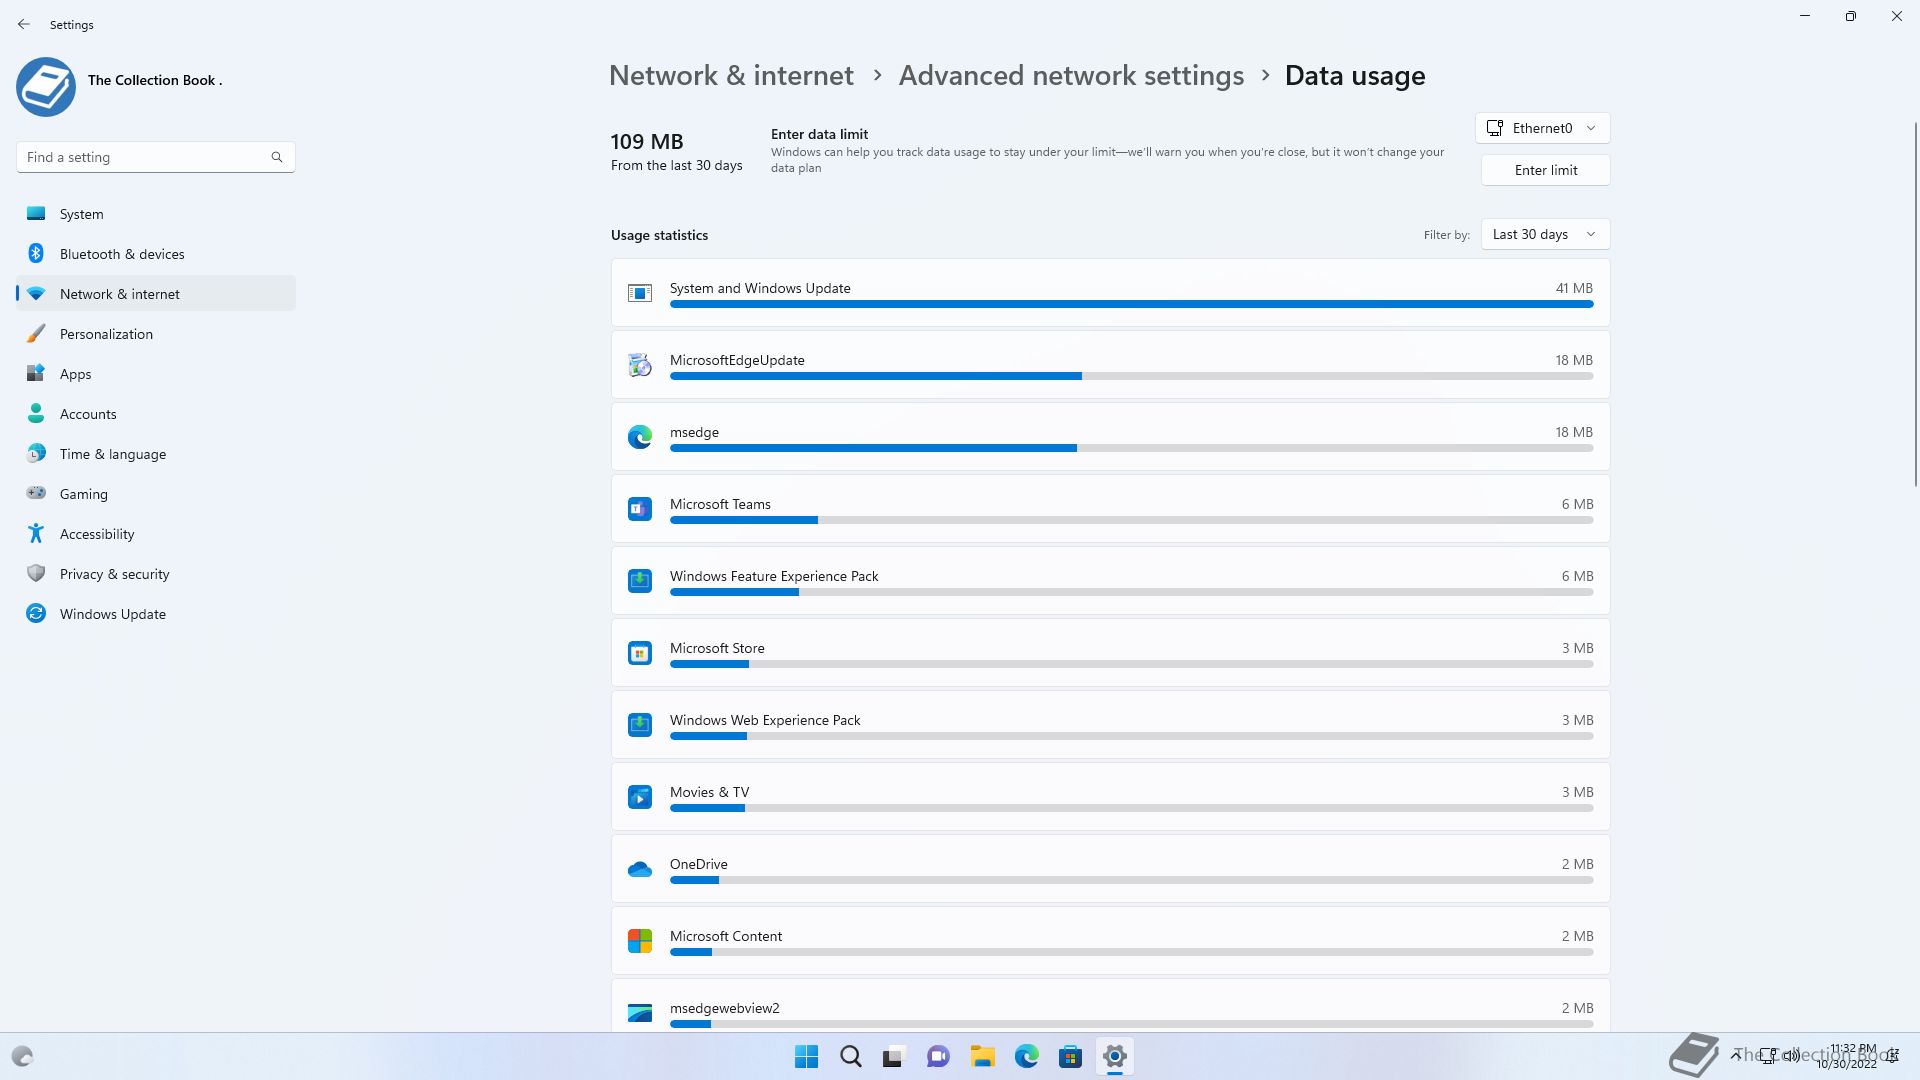Focus the Find a setting search box
Viewport: 1920px width, 1080px height.
point(155,157)
